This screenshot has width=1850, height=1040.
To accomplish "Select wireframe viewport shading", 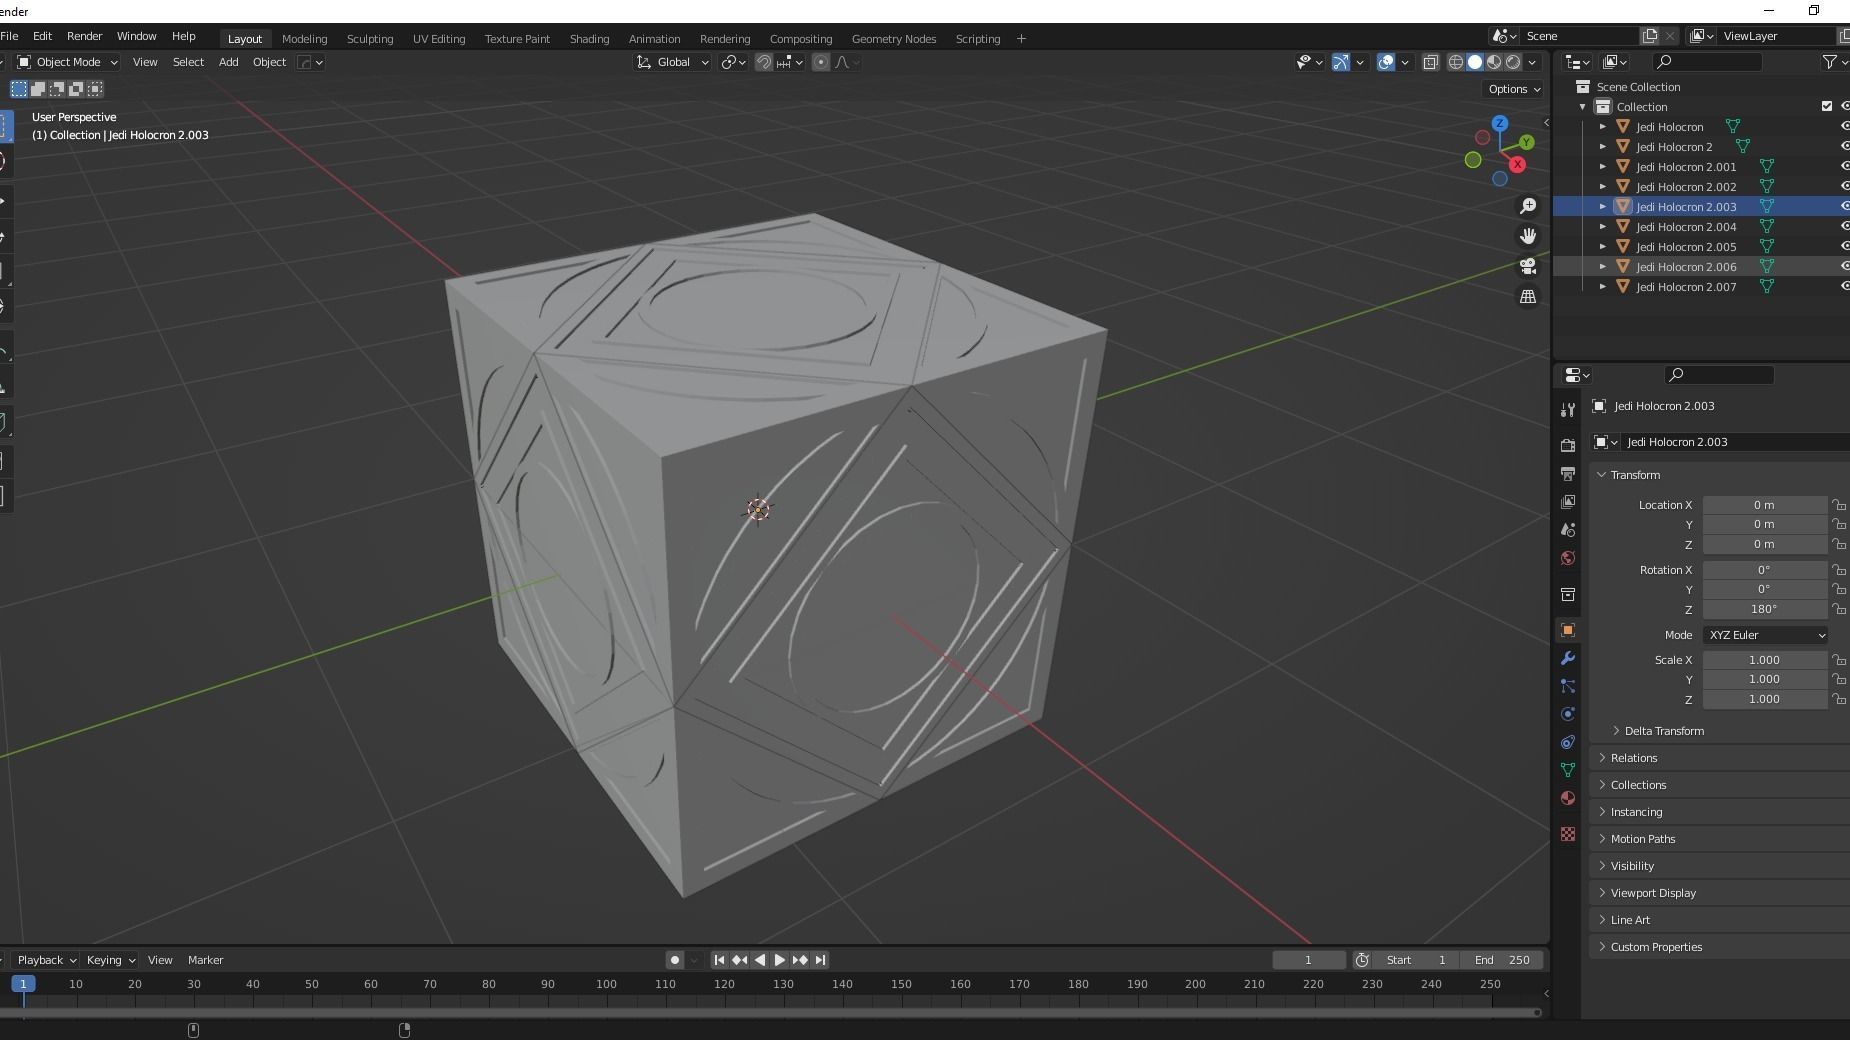I will pyautogui.click(x=1456, y=62).
